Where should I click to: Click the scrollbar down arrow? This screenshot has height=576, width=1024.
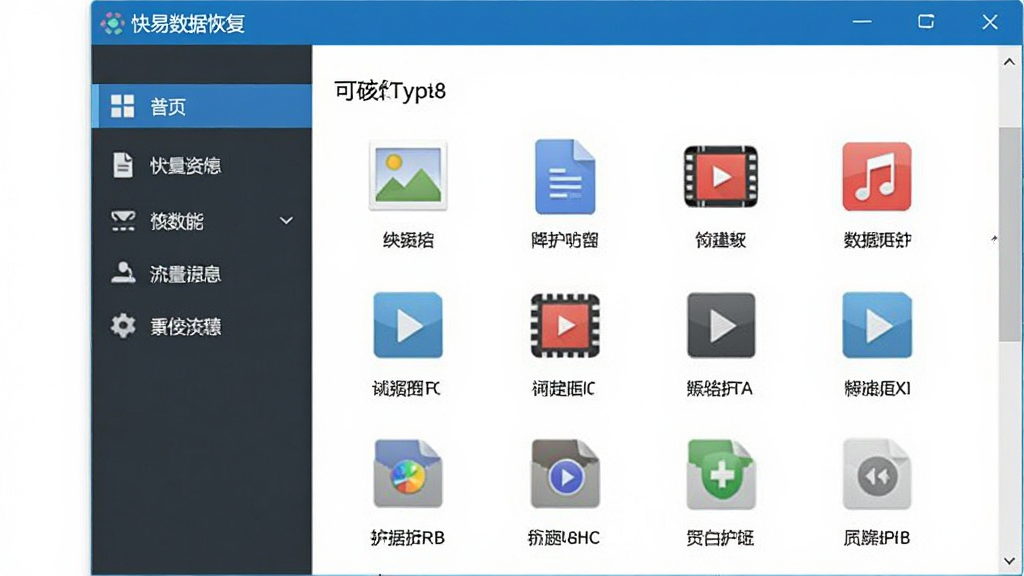[1009, 561]
